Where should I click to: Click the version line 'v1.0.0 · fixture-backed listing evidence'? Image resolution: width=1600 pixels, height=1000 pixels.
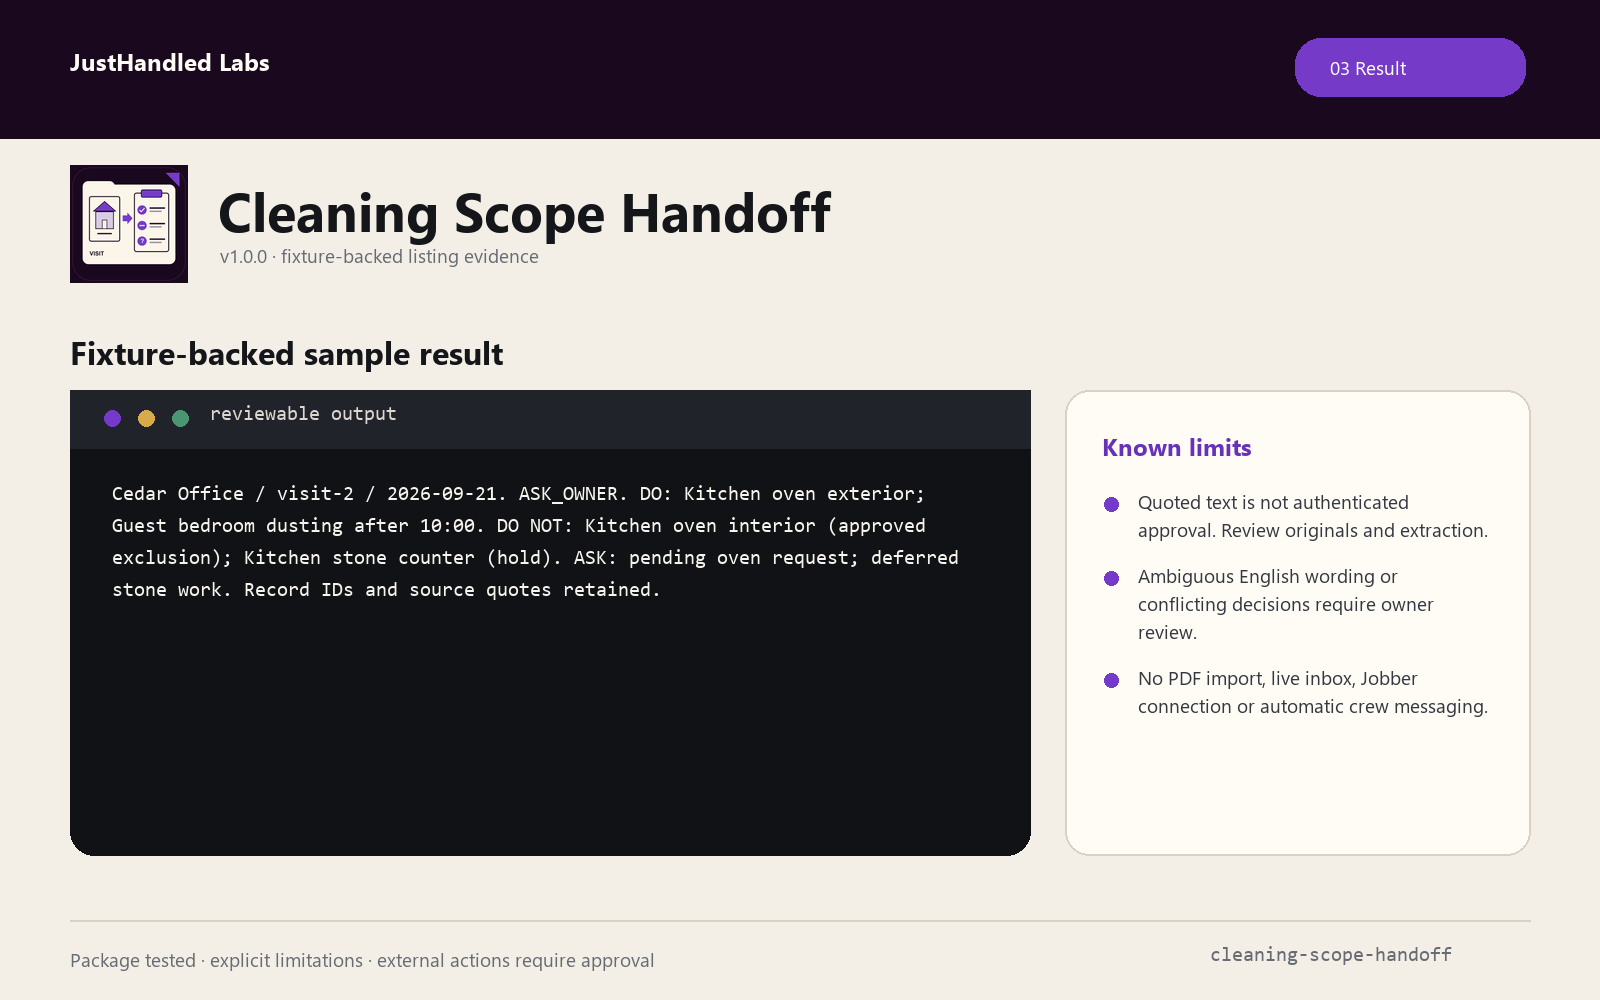pyautogui.click(x=379, y=257)
